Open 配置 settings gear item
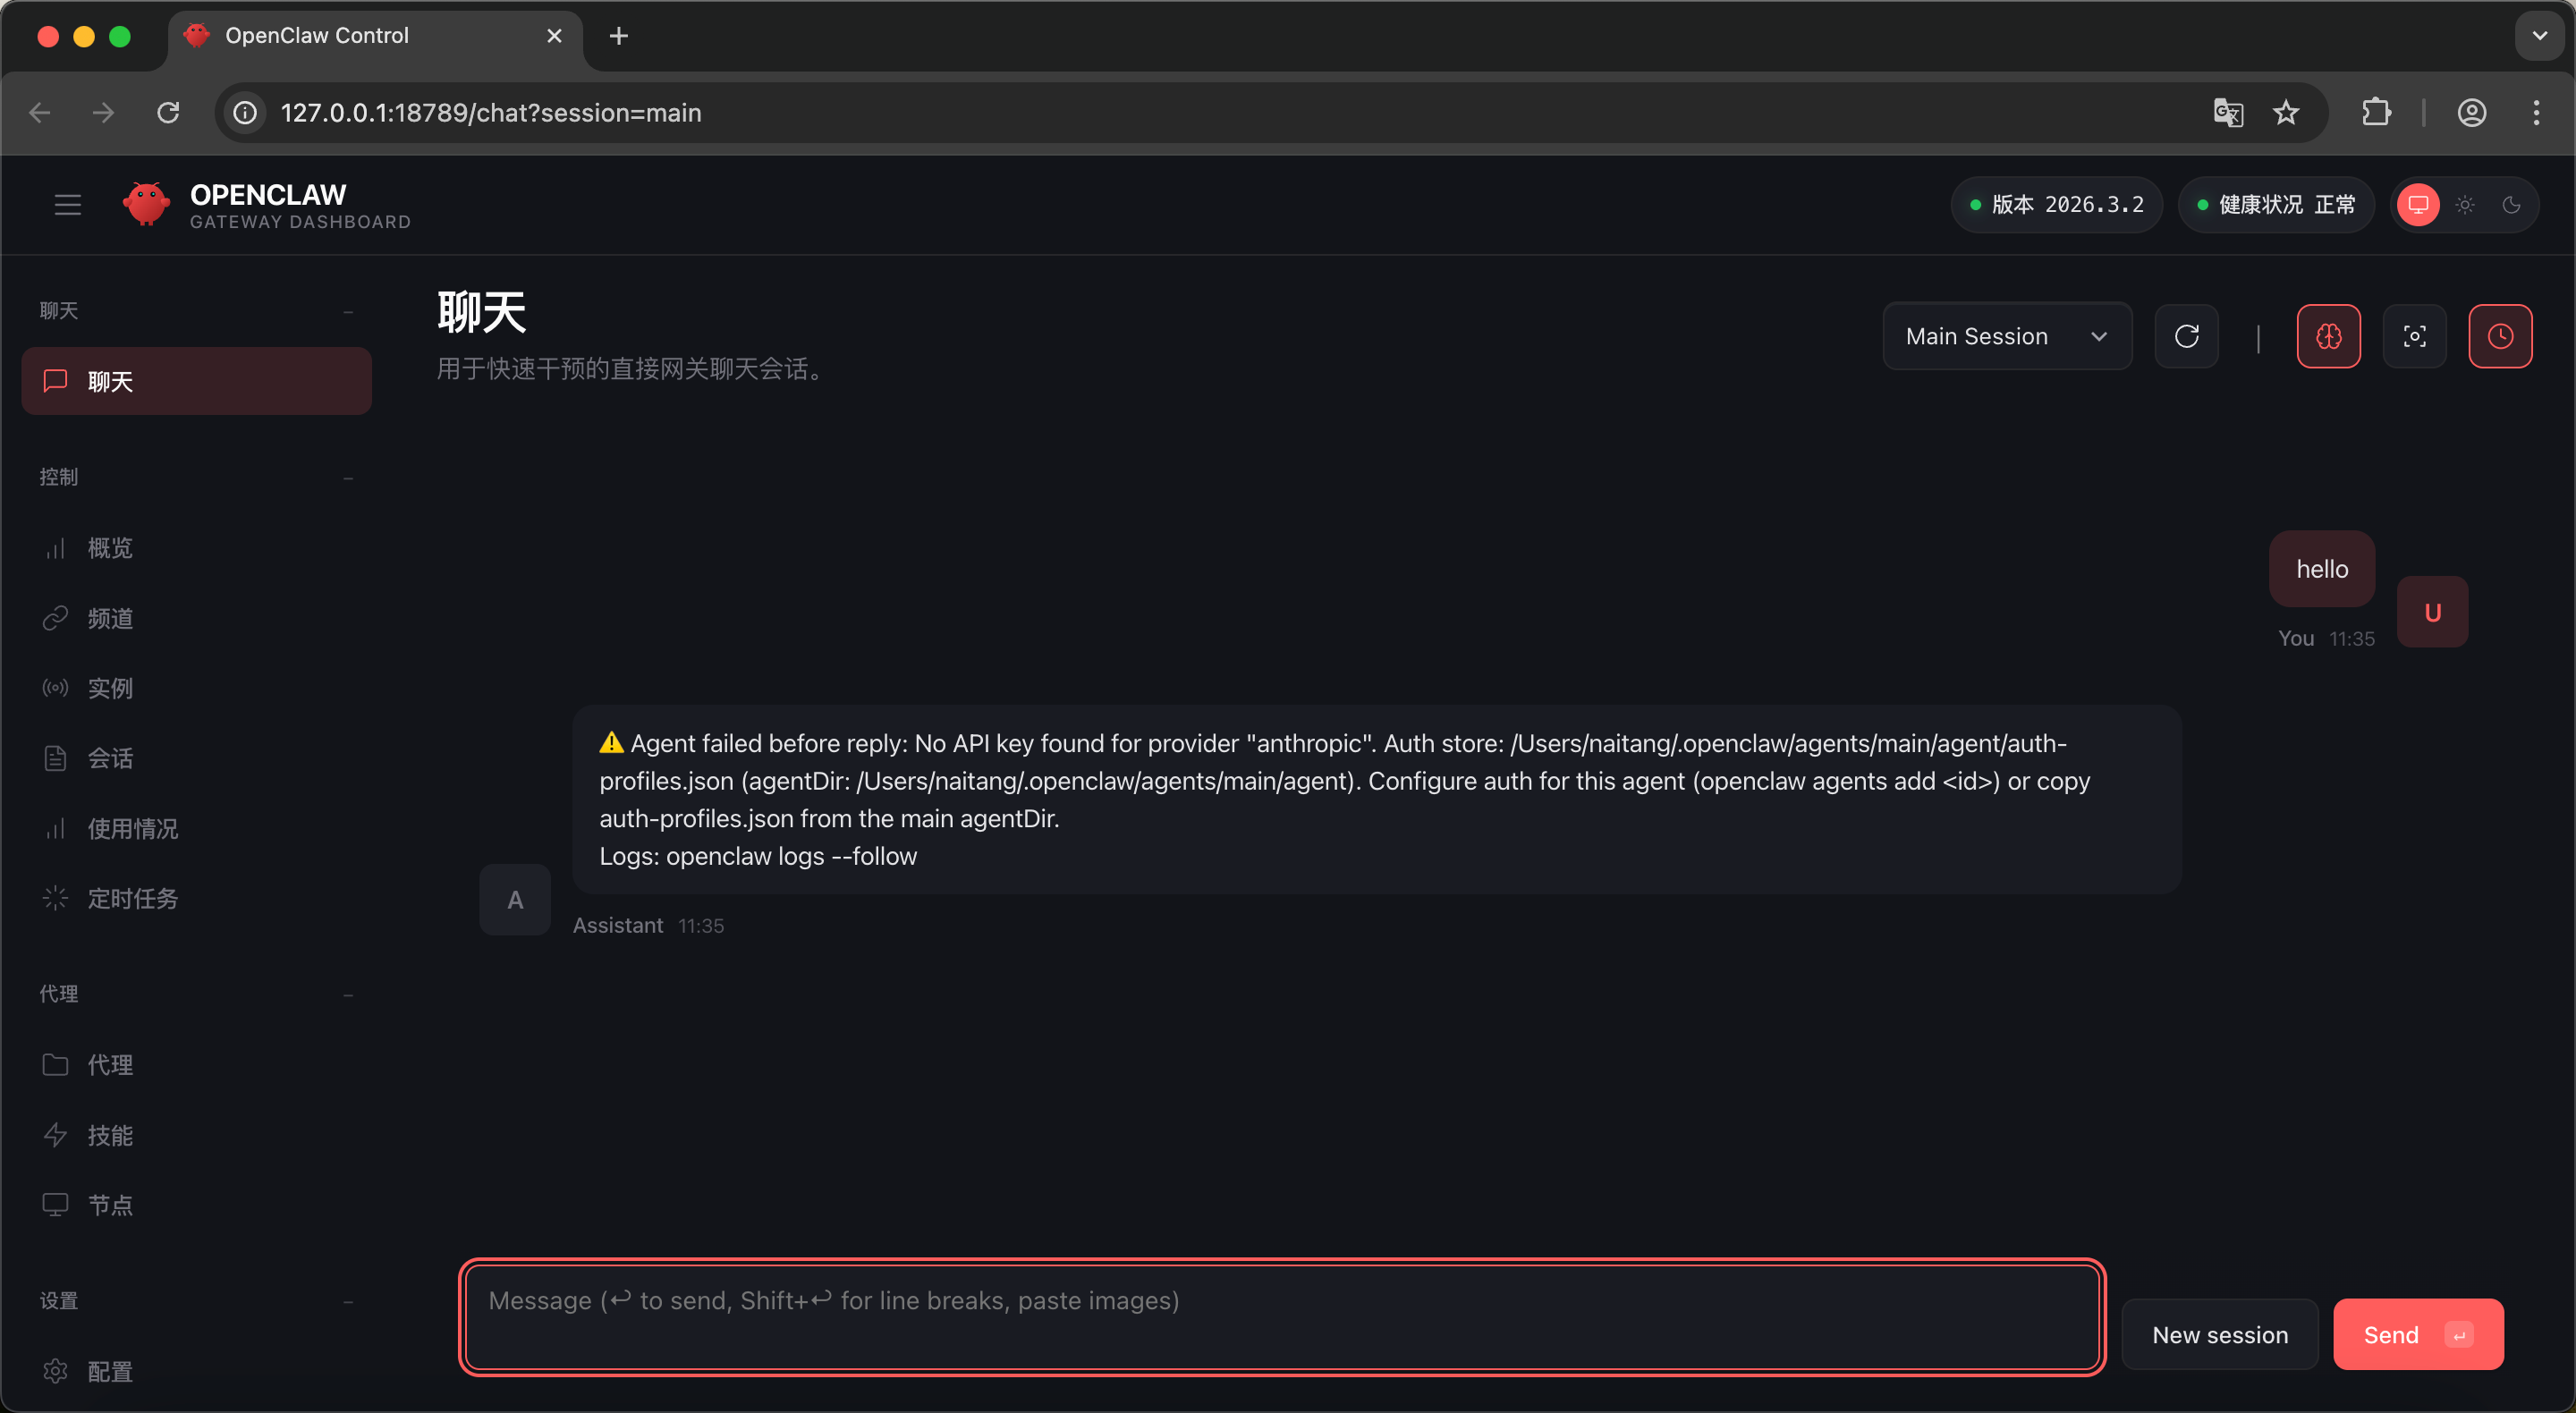The image size is (2576, 1413). (110, 1371)
